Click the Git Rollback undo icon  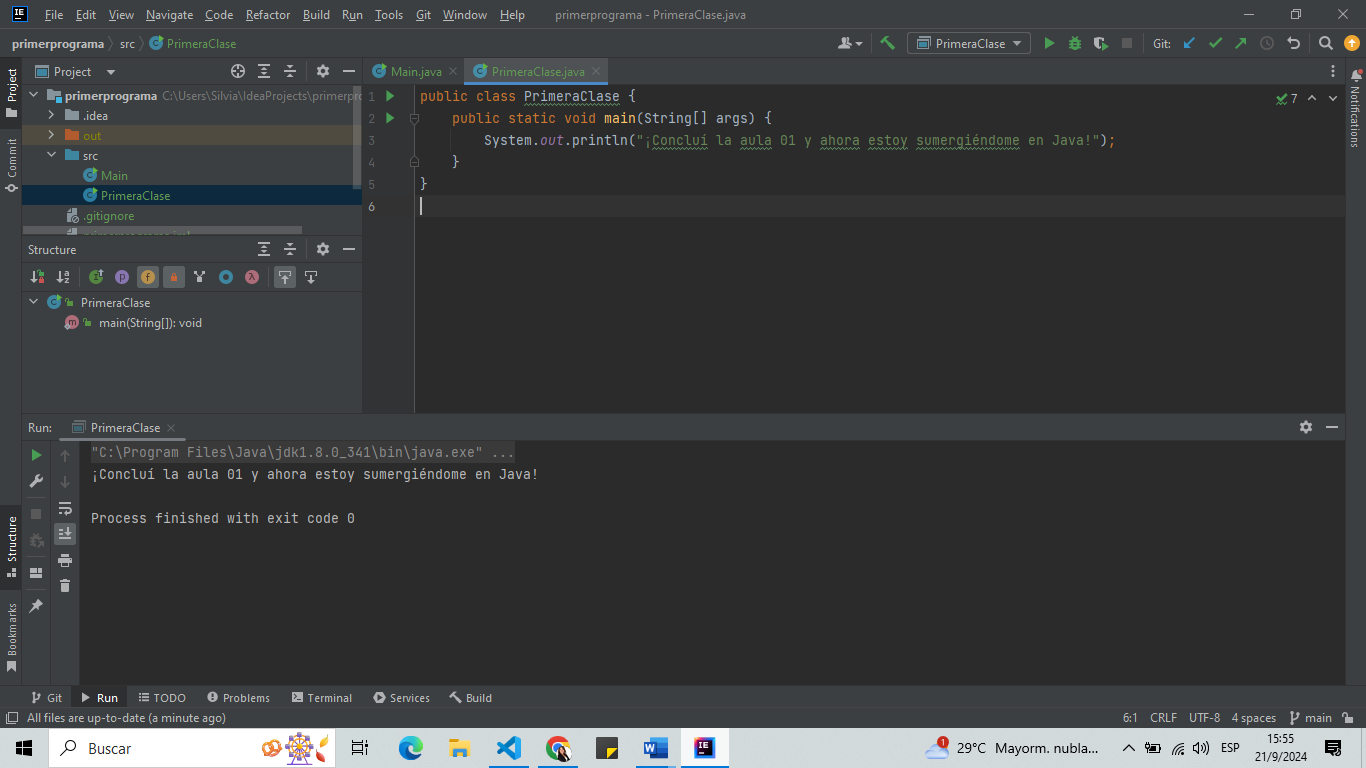click(1293, 43)
